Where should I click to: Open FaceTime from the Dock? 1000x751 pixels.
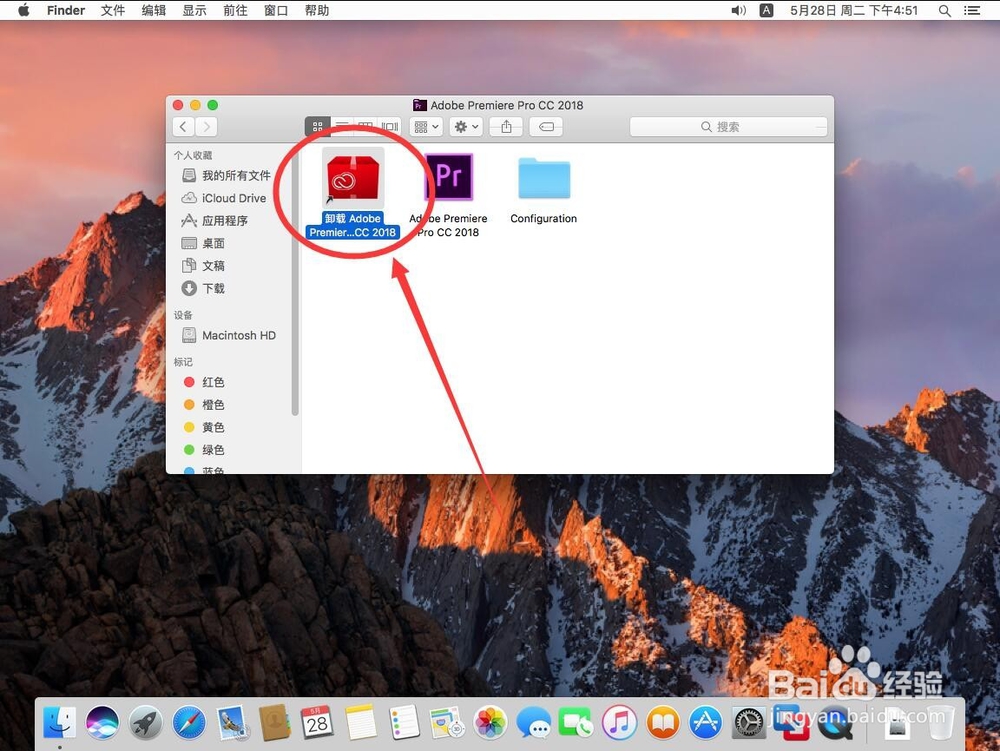(x=576, y=723)
